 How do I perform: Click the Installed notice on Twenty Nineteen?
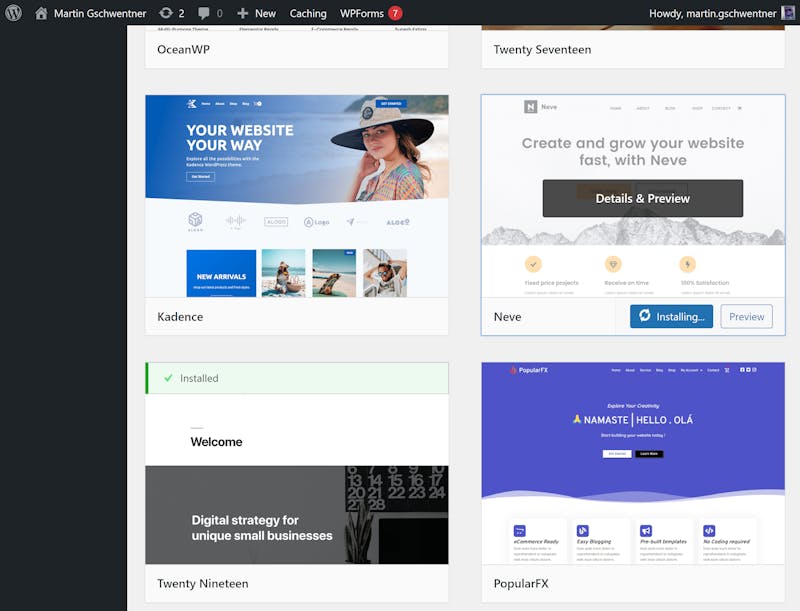tap(297, 378)
